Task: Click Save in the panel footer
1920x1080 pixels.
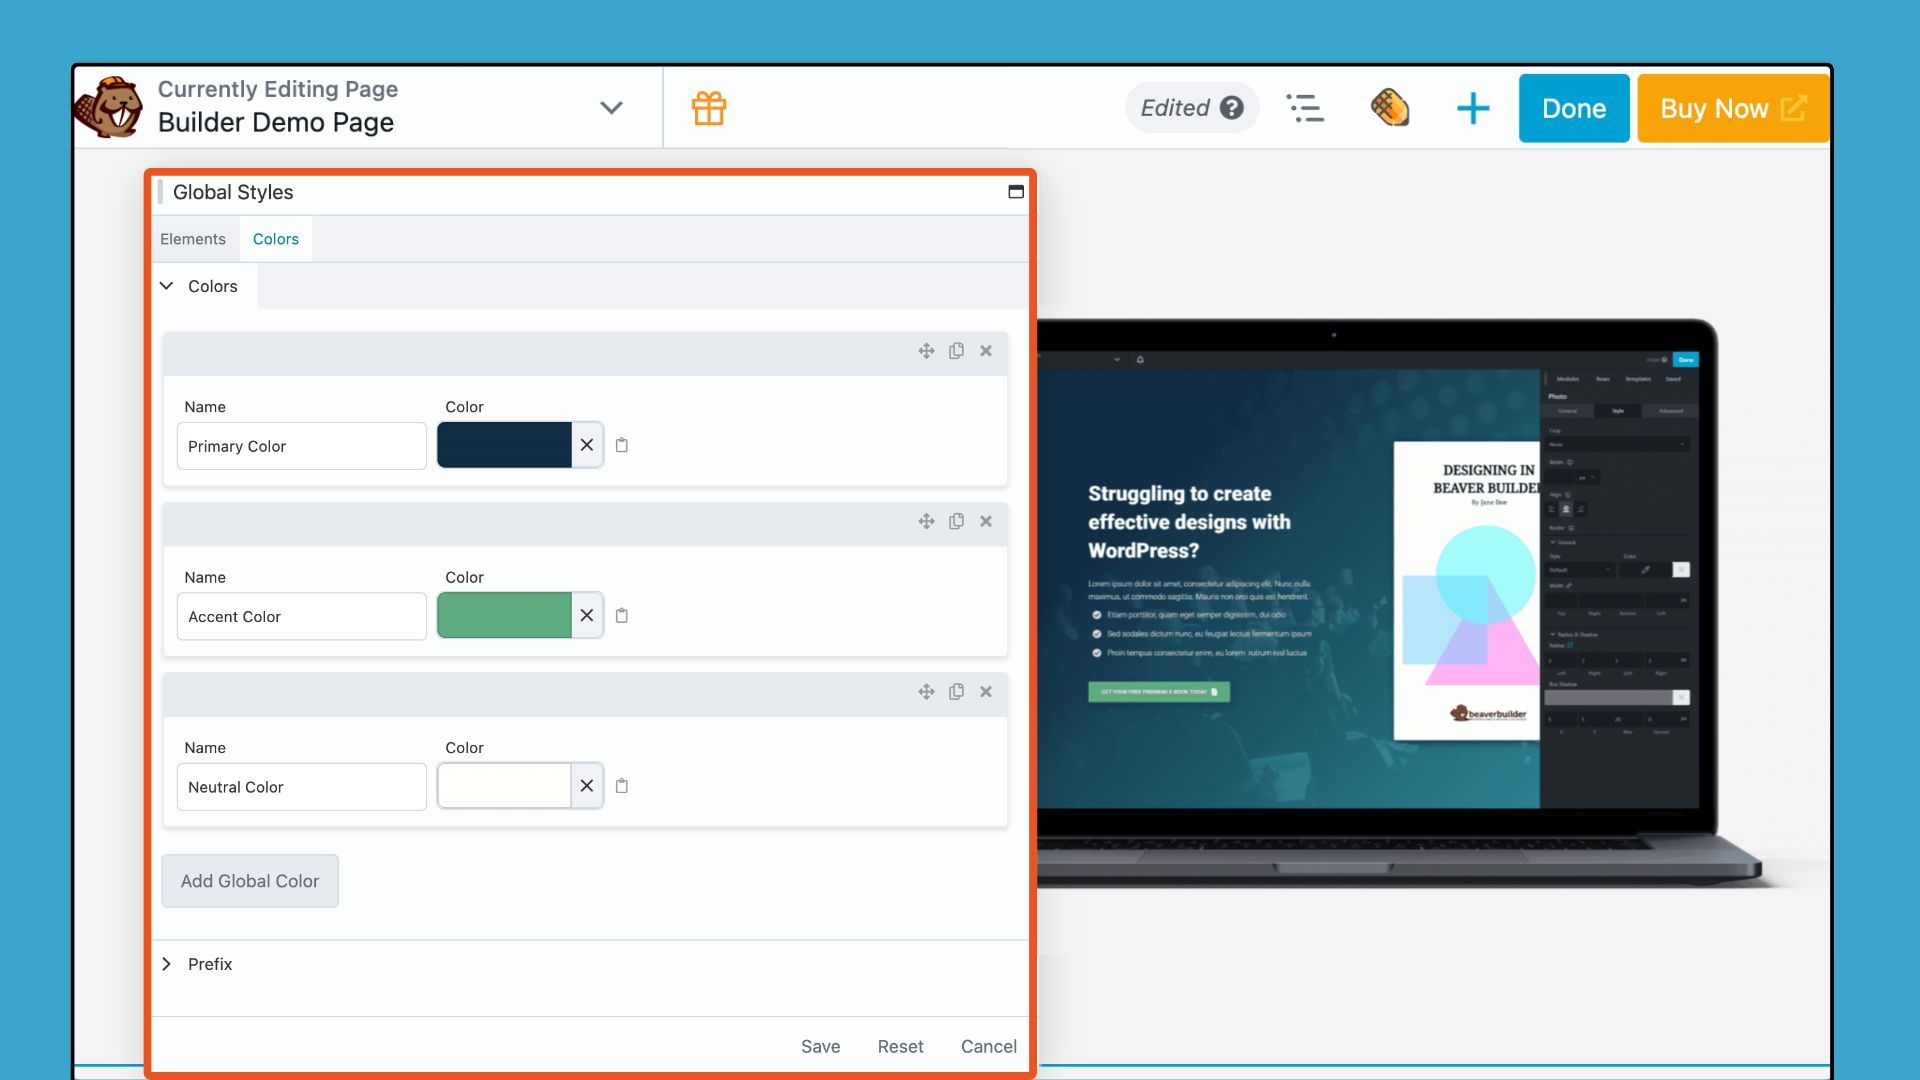Action: 820,1046
